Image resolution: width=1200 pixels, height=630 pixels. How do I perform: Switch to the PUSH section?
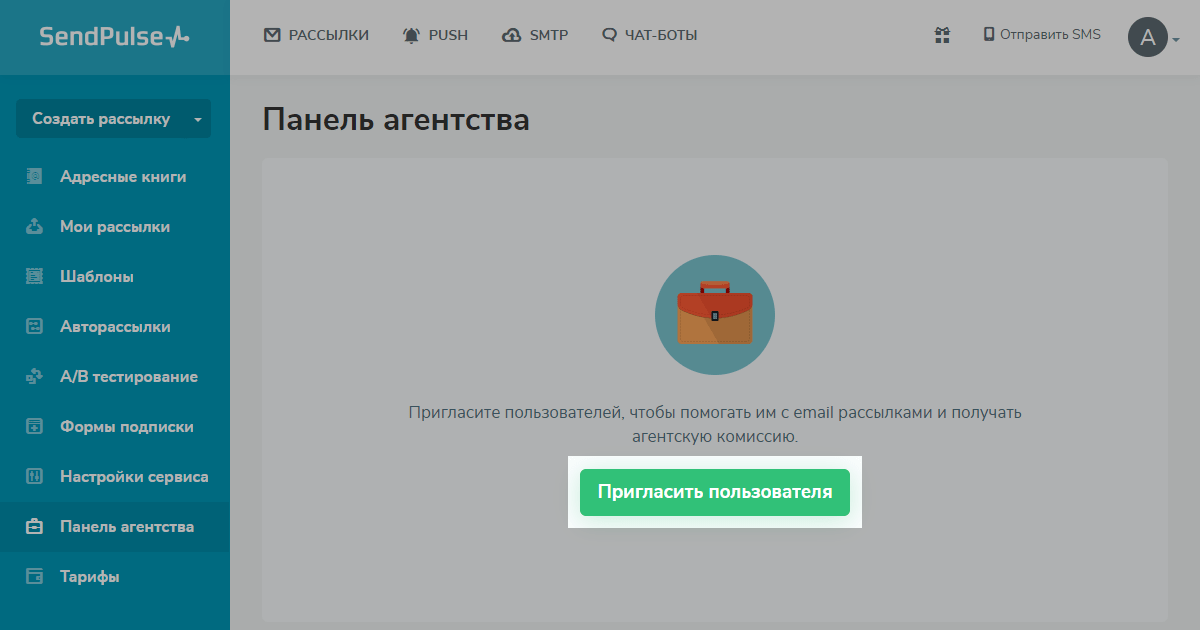pyautogui.click(x=435, y=35)
